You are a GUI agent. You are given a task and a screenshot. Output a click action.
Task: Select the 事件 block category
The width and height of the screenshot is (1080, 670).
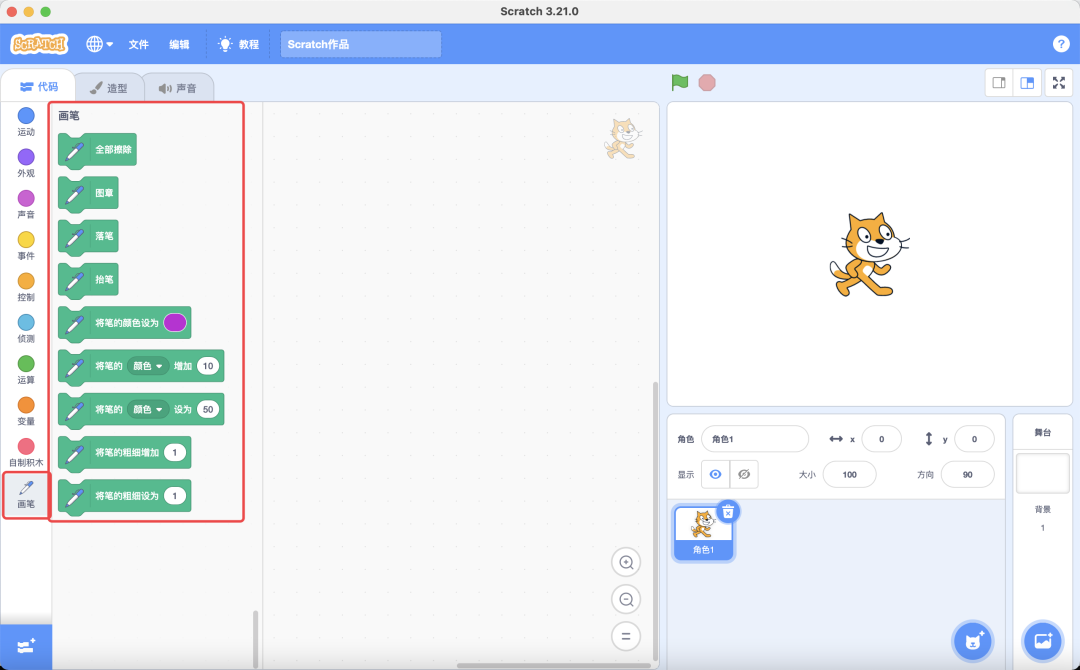26,245
